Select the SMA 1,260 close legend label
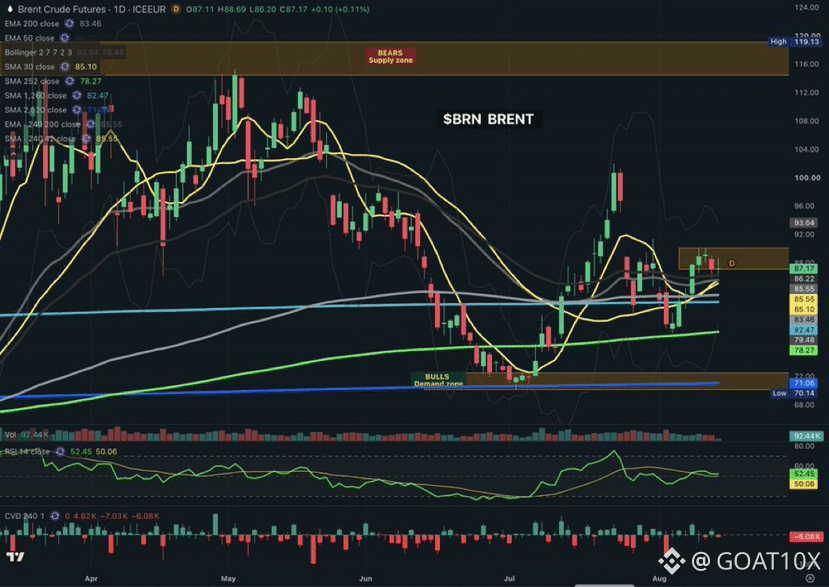The height and width of the screenshot is (587, 829). coord(35,96)
